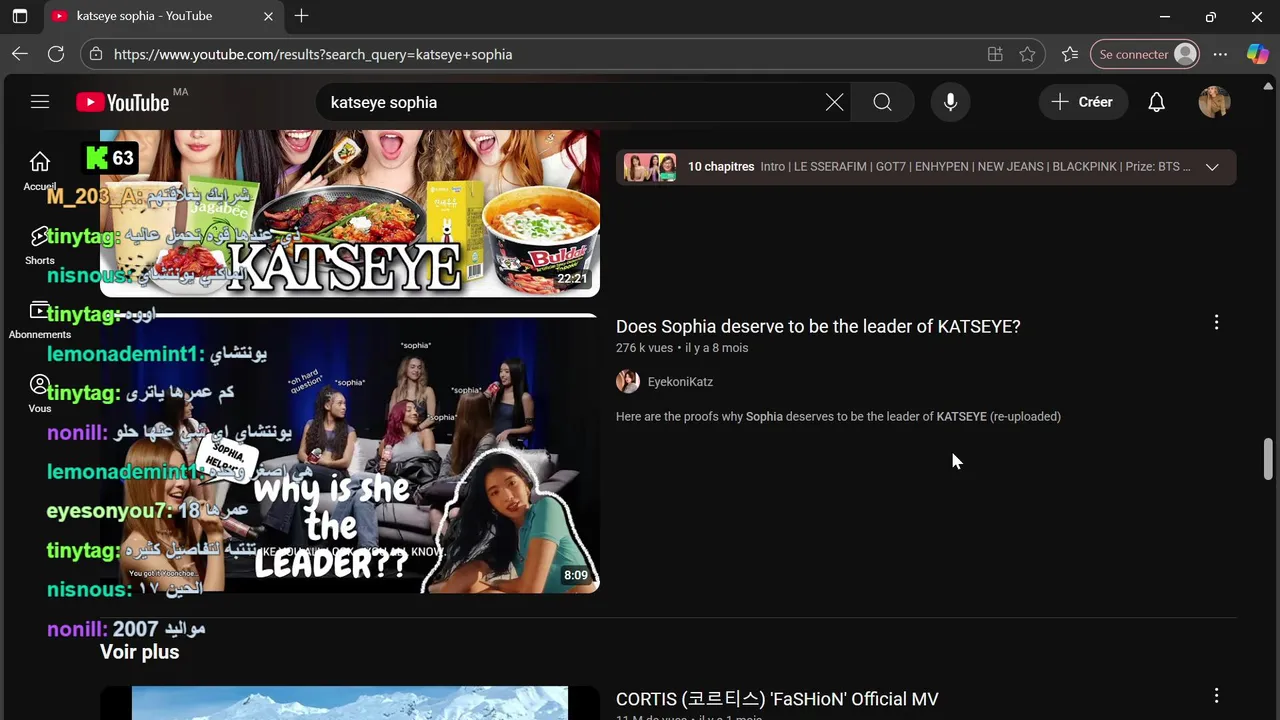Image resolution: width=1280 pixels, height=720 pixels.
Task: Open Abonnements in sidebar
Action: point(40,320)
